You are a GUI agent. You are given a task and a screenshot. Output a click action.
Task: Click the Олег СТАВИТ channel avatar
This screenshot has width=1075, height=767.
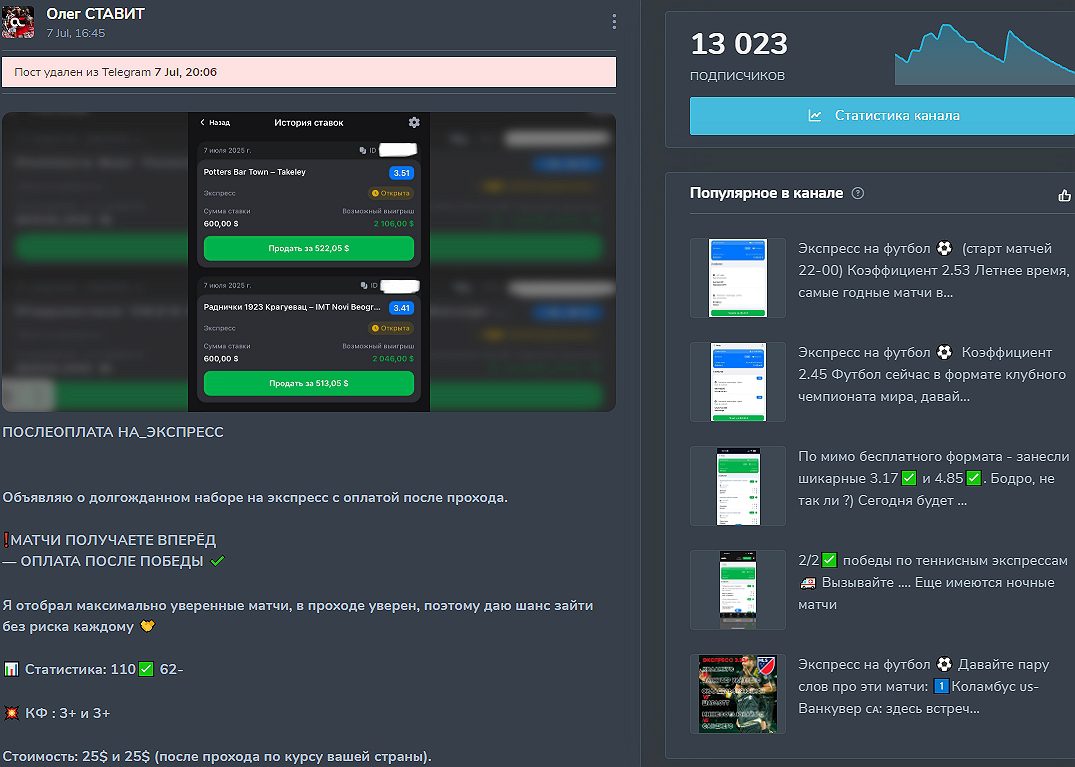(19, 22)
